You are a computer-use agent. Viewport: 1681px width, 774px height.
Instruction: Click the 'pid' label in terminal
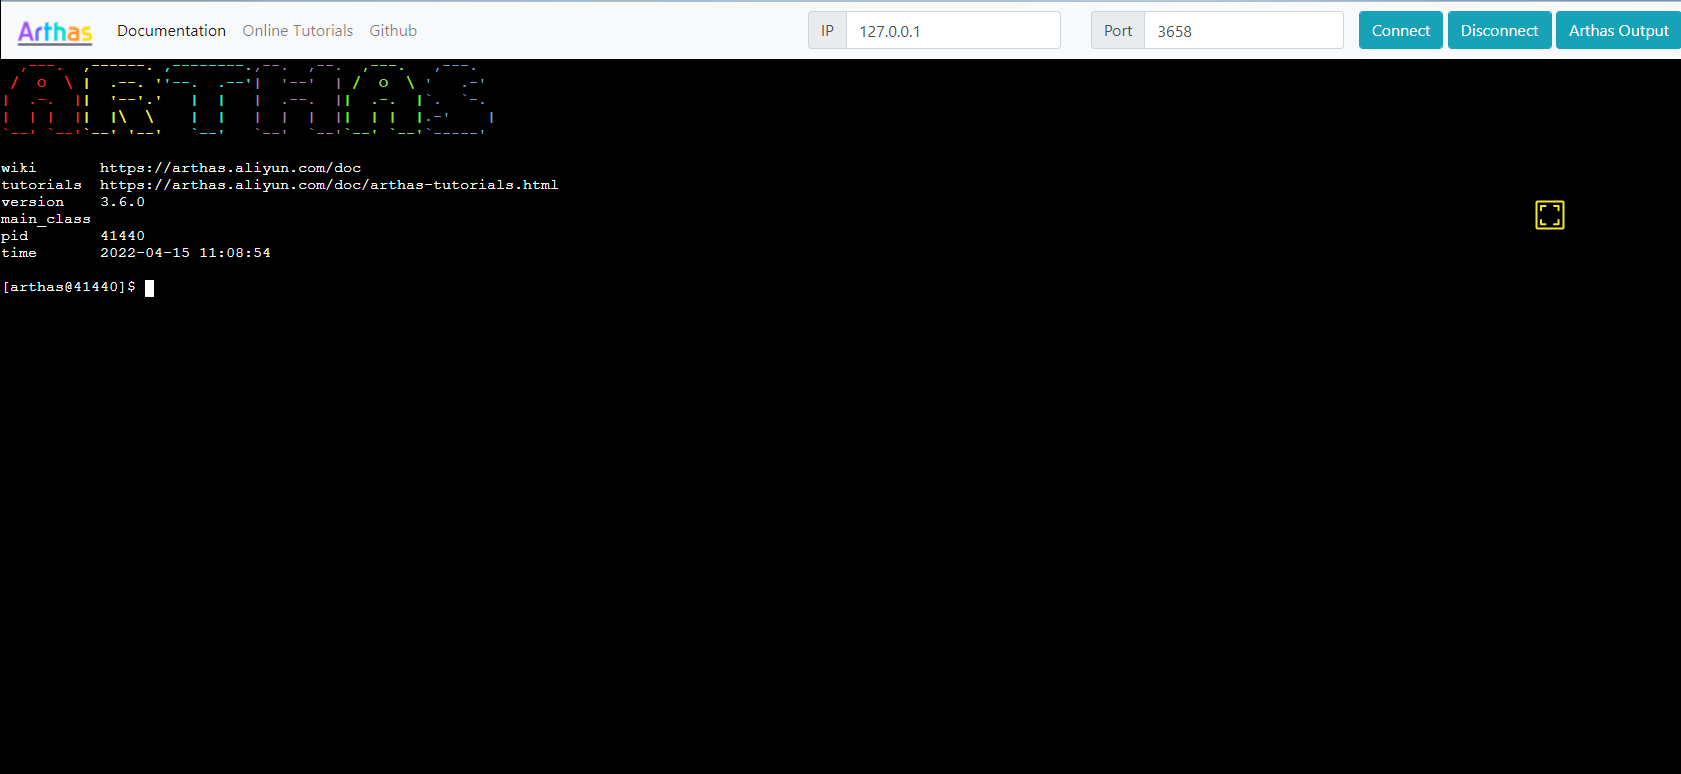tap(14, 236)
